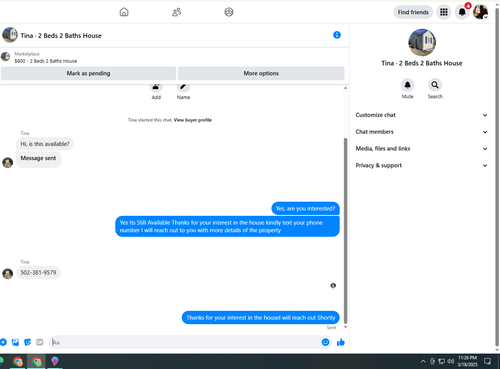Open the Groups icon in top navigation

point(229,12)
